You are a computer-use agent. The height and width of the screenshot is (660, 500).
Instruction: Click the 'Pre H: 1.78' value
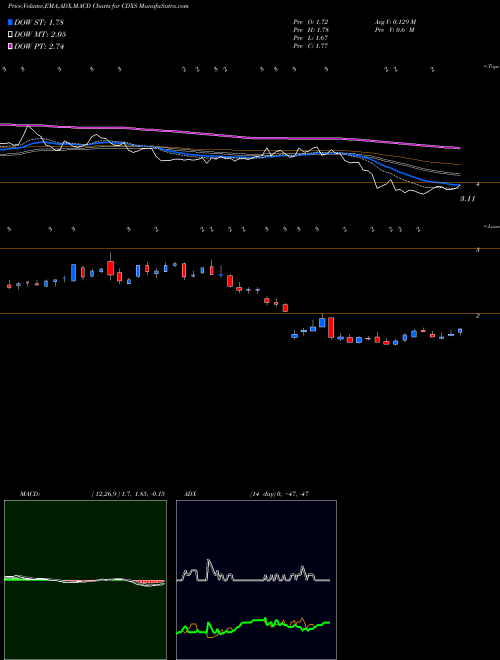pos(311,30)
